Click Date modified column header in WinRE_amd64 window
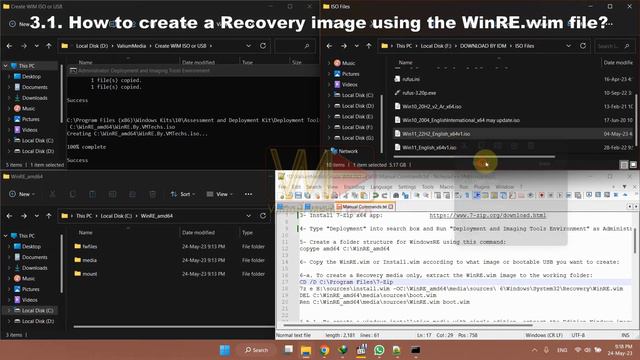Screen dimensions: 640x360 [x=198, y=232]
